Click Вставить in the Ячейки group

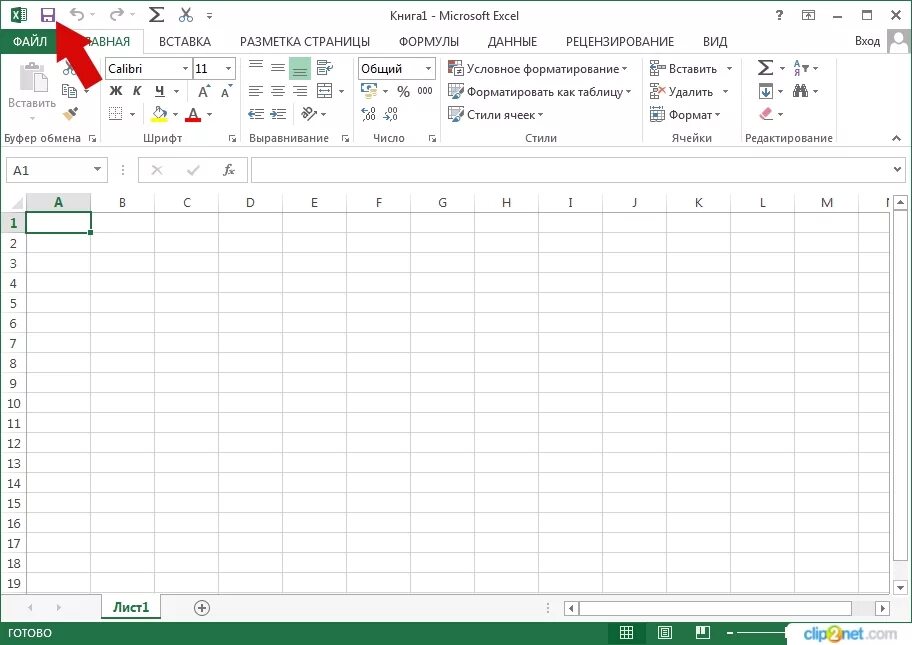[685, 69]
